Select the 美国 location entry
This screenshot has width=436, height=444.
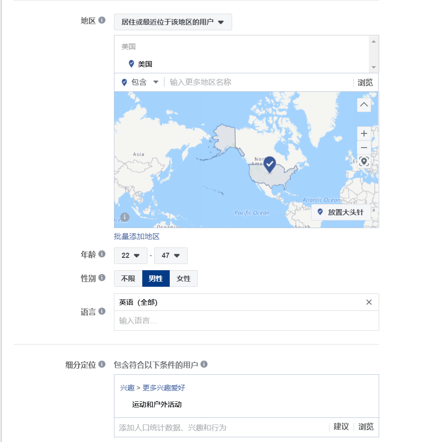tap(145, 64)
